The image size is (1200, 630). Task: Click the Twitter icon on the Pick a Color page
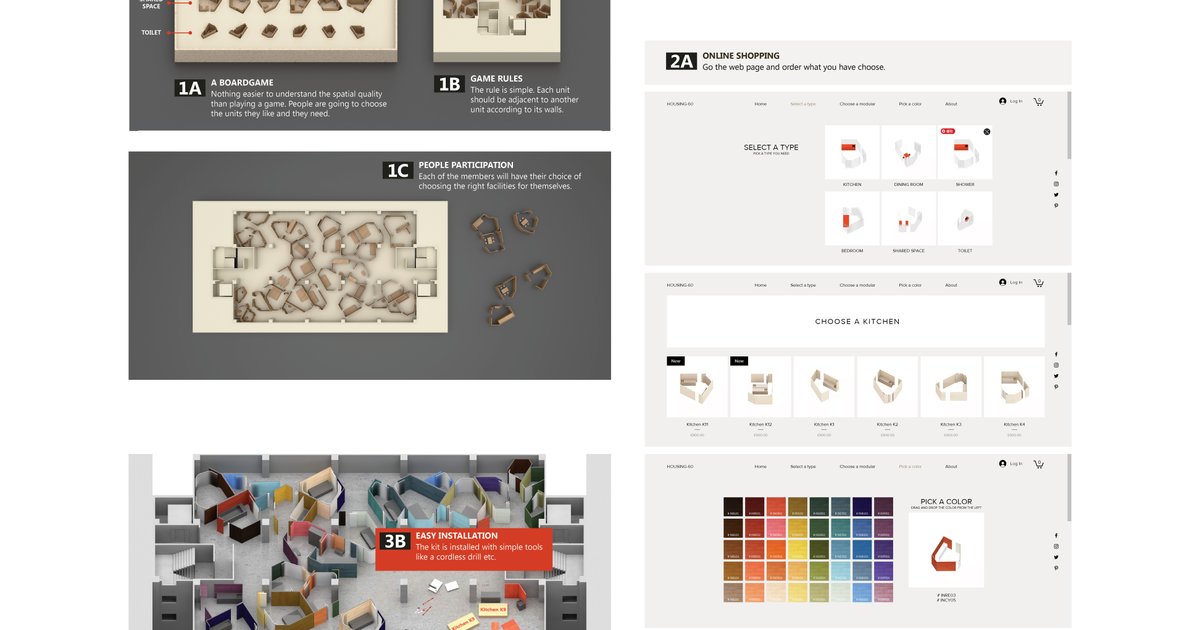(x=1056, y=557)
